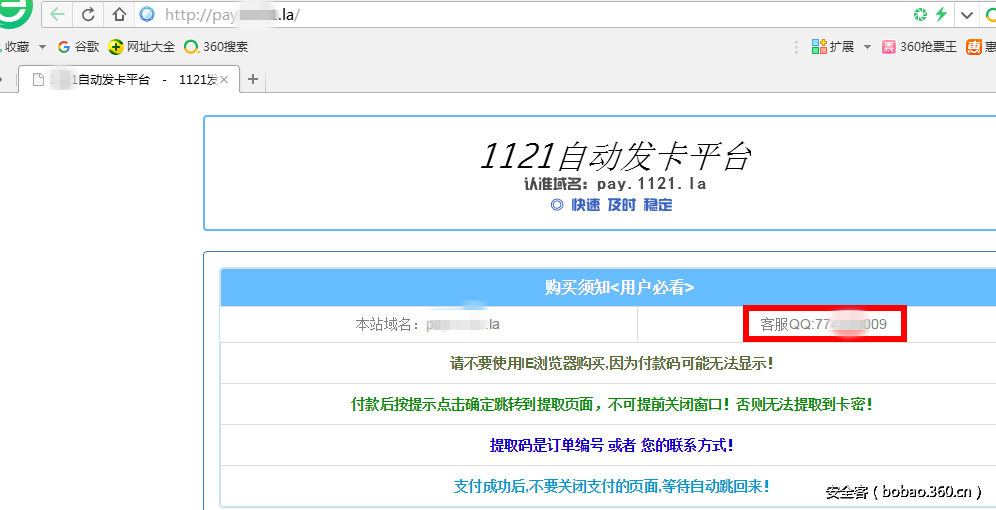This screenshot has width=996, height=510.
Task: Close the 自动发卡平台 tab
Action: click(224, 79)
